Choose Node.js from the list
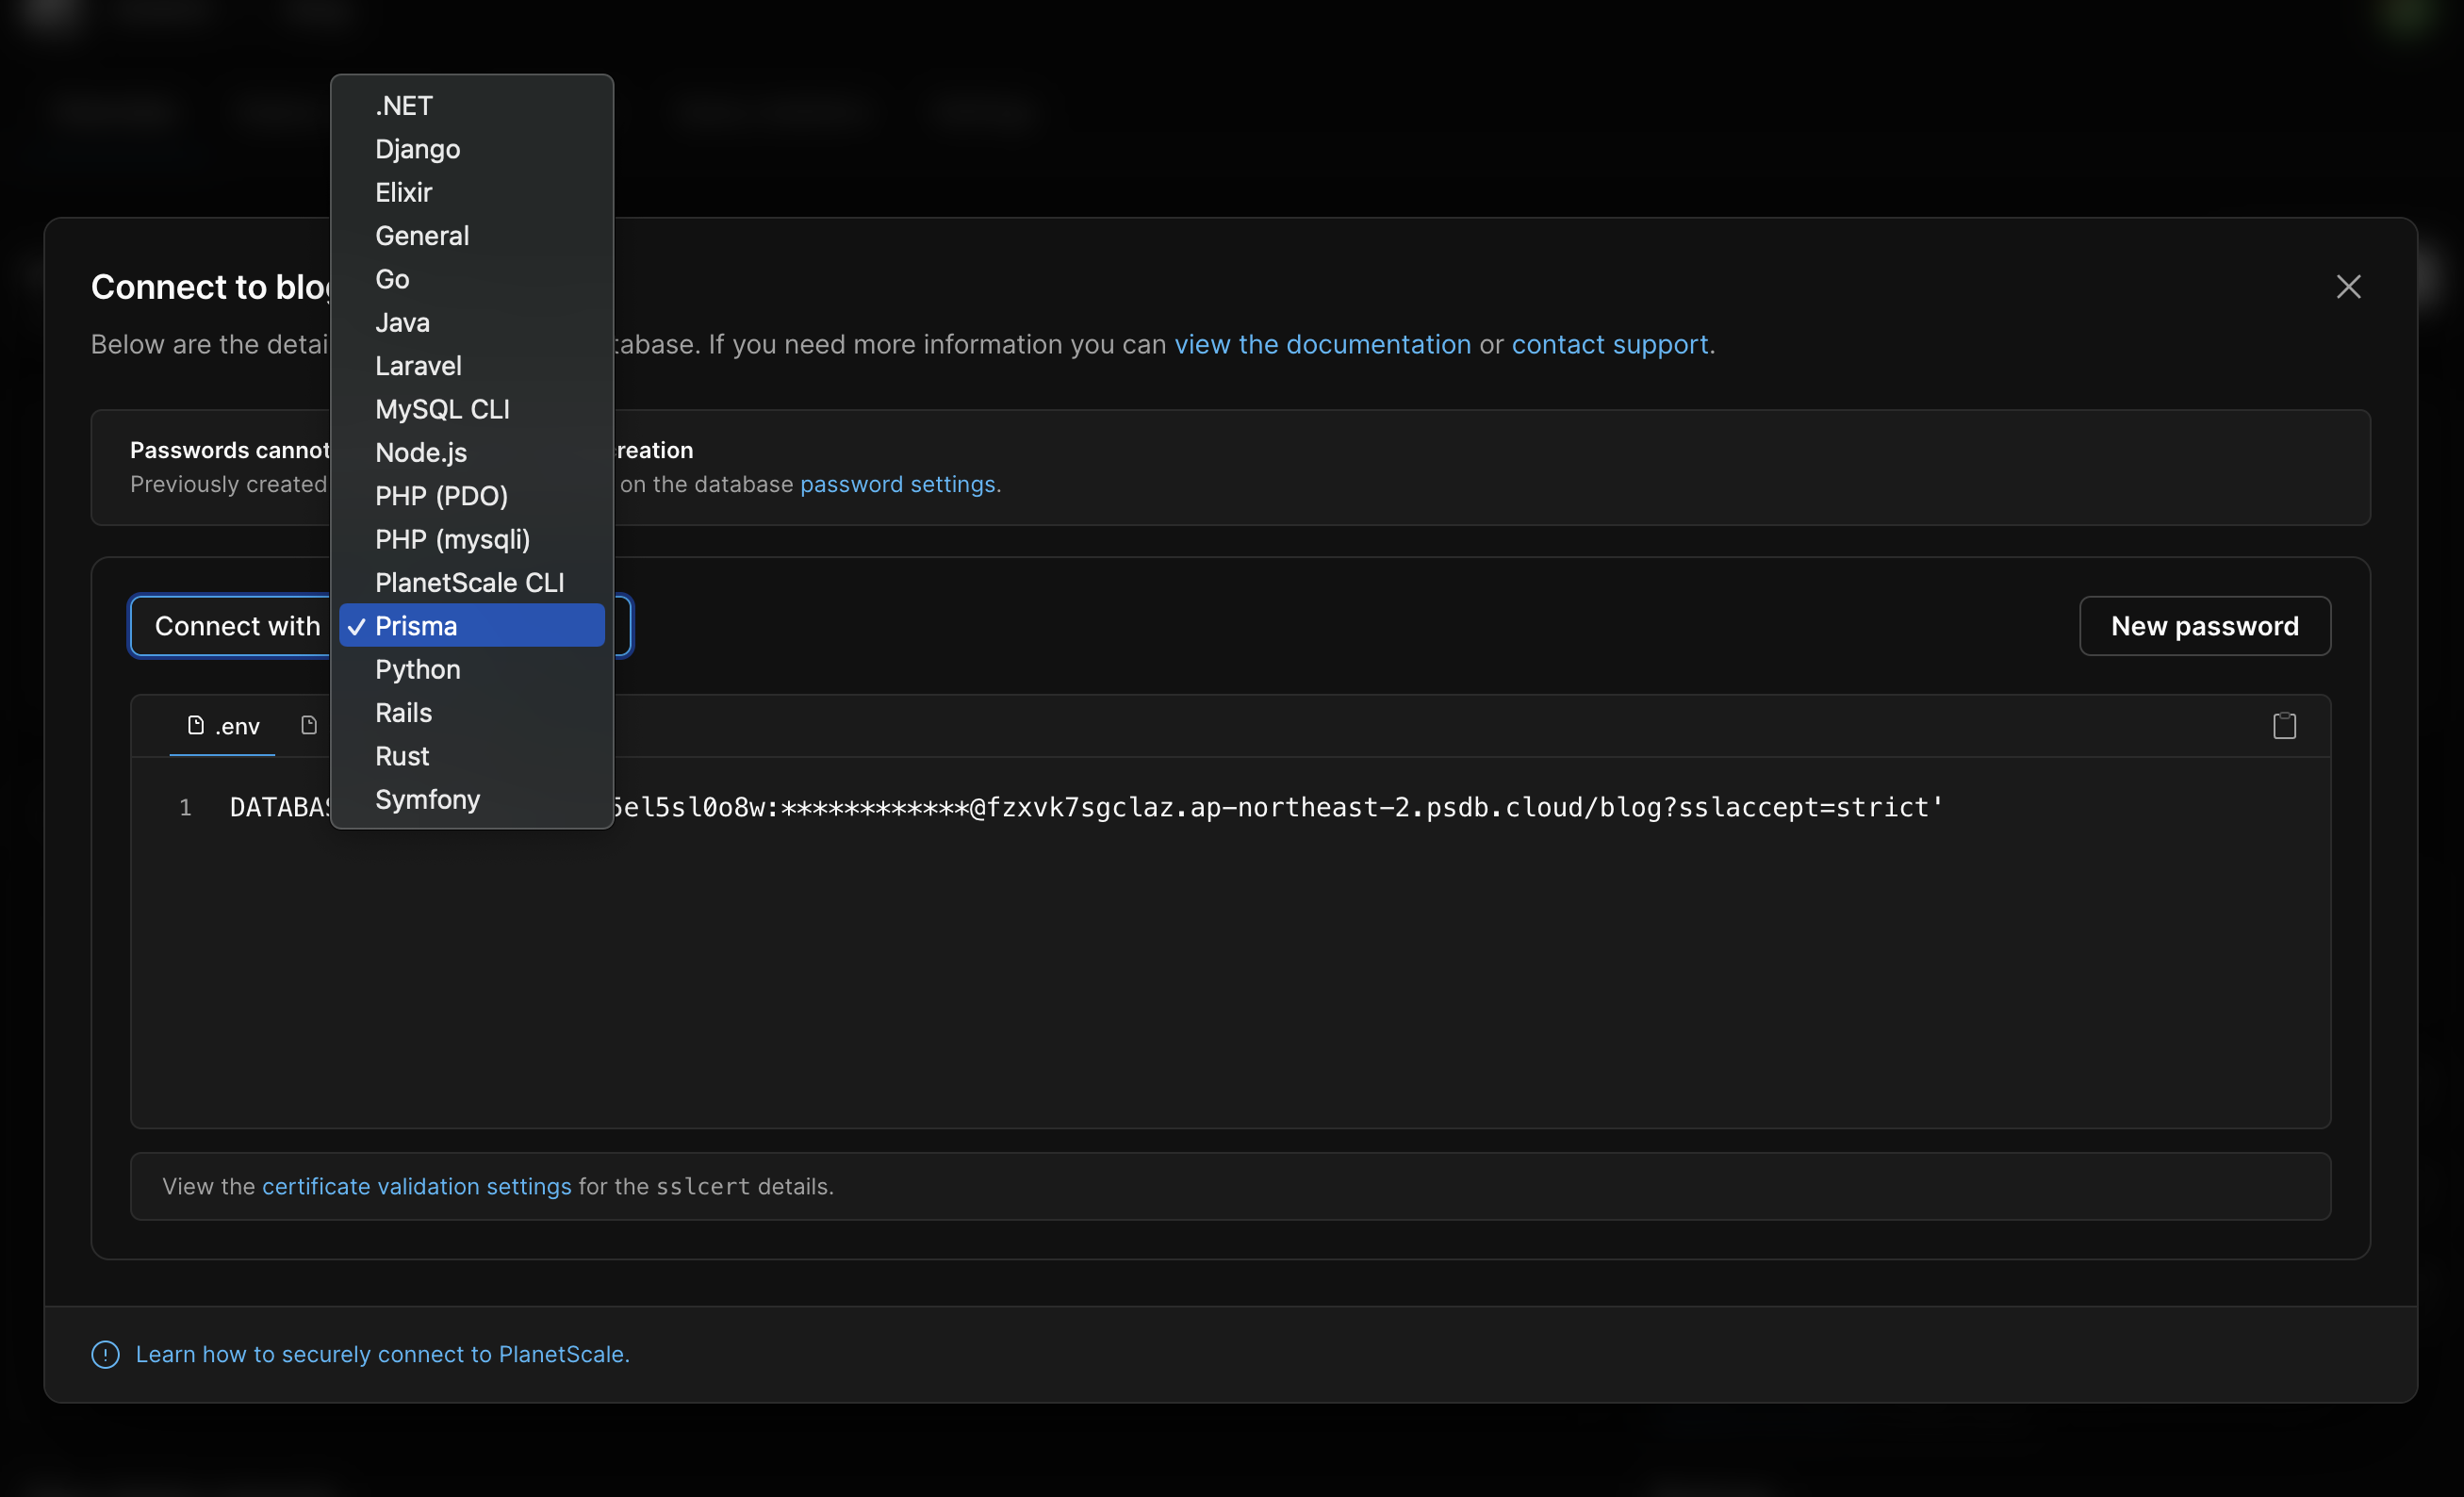 coord(420,453)
